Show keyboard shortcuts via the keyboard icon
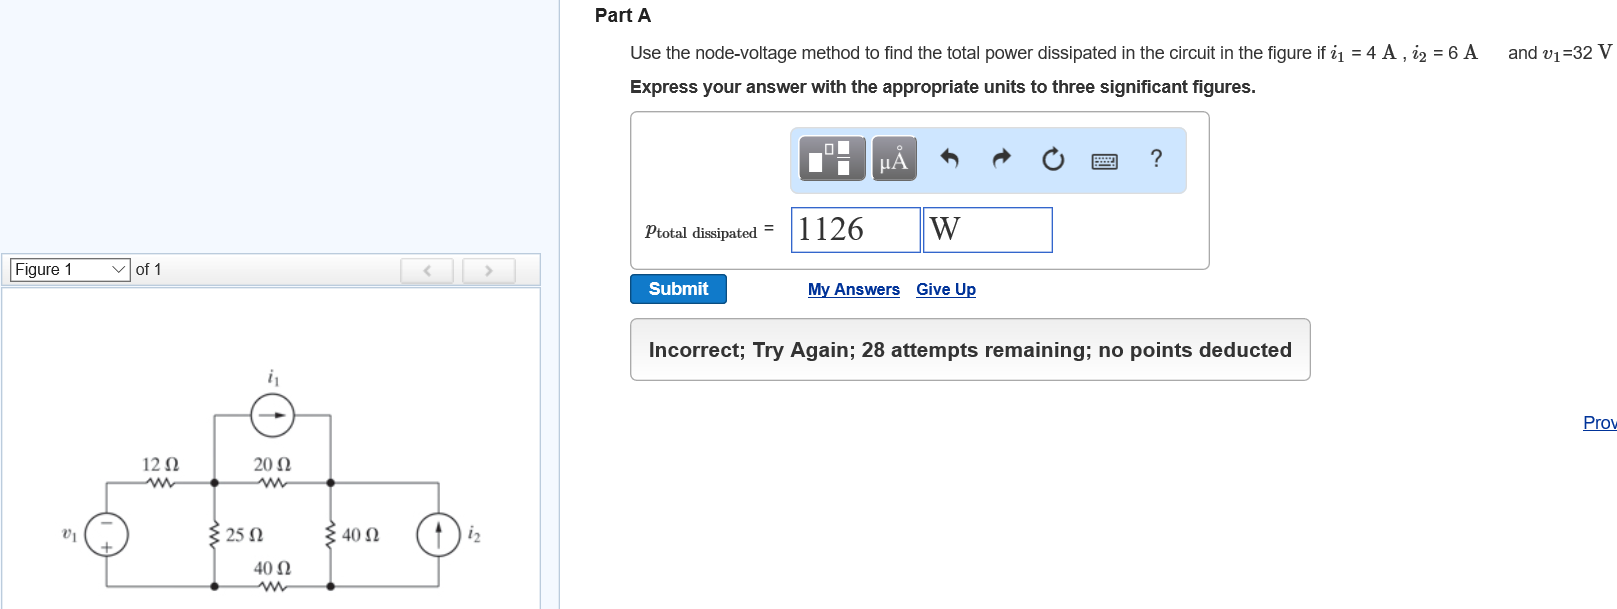1617x609 pixels. click(1104, 160)
